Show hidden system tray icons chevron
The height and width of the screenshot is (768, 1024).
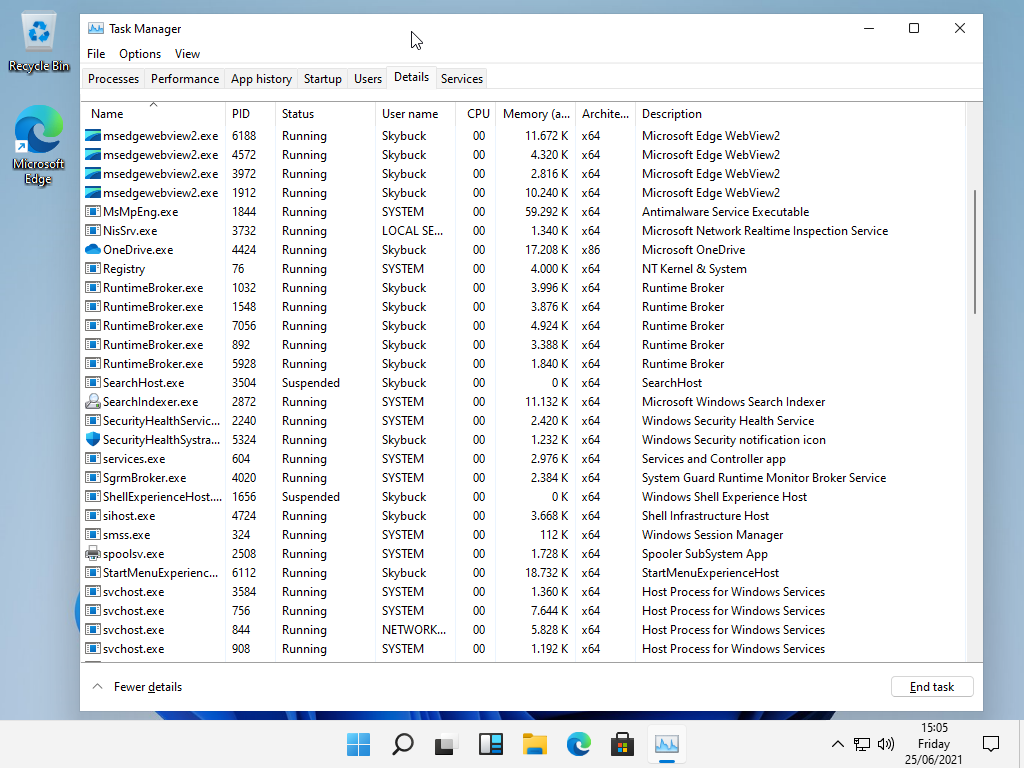(x=838, y=744)
